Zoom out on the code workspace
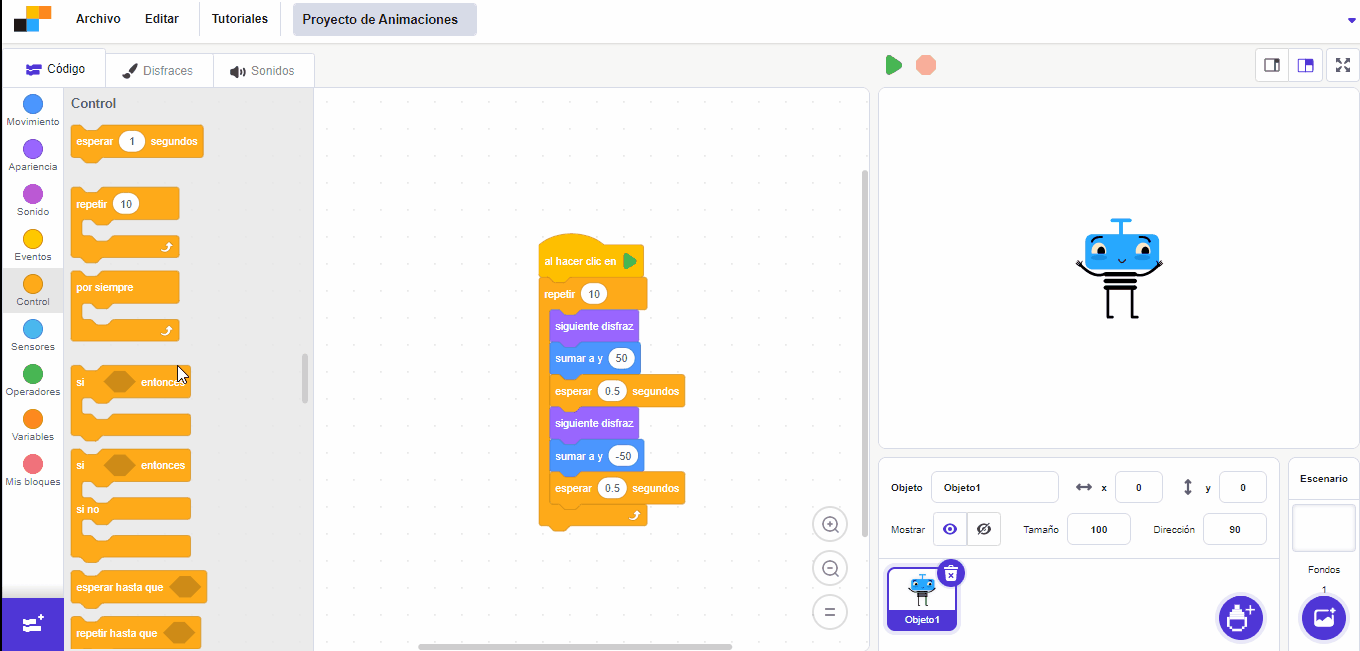1360x651 pixels. (830, 568)
